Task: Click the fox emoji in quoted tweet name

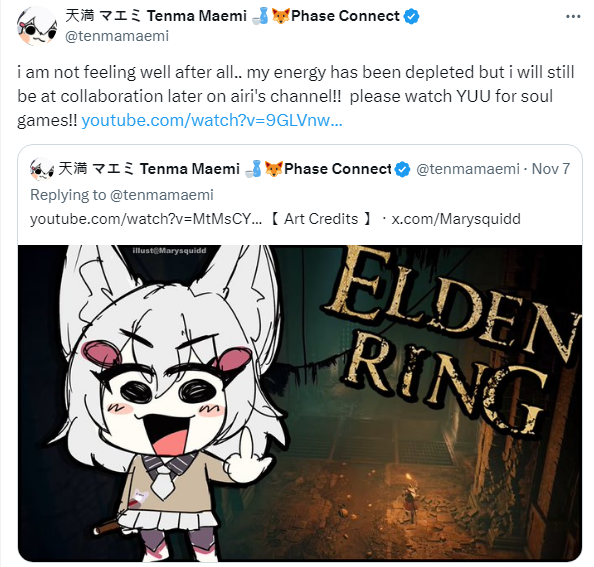Action: click(x=274, y=169)
